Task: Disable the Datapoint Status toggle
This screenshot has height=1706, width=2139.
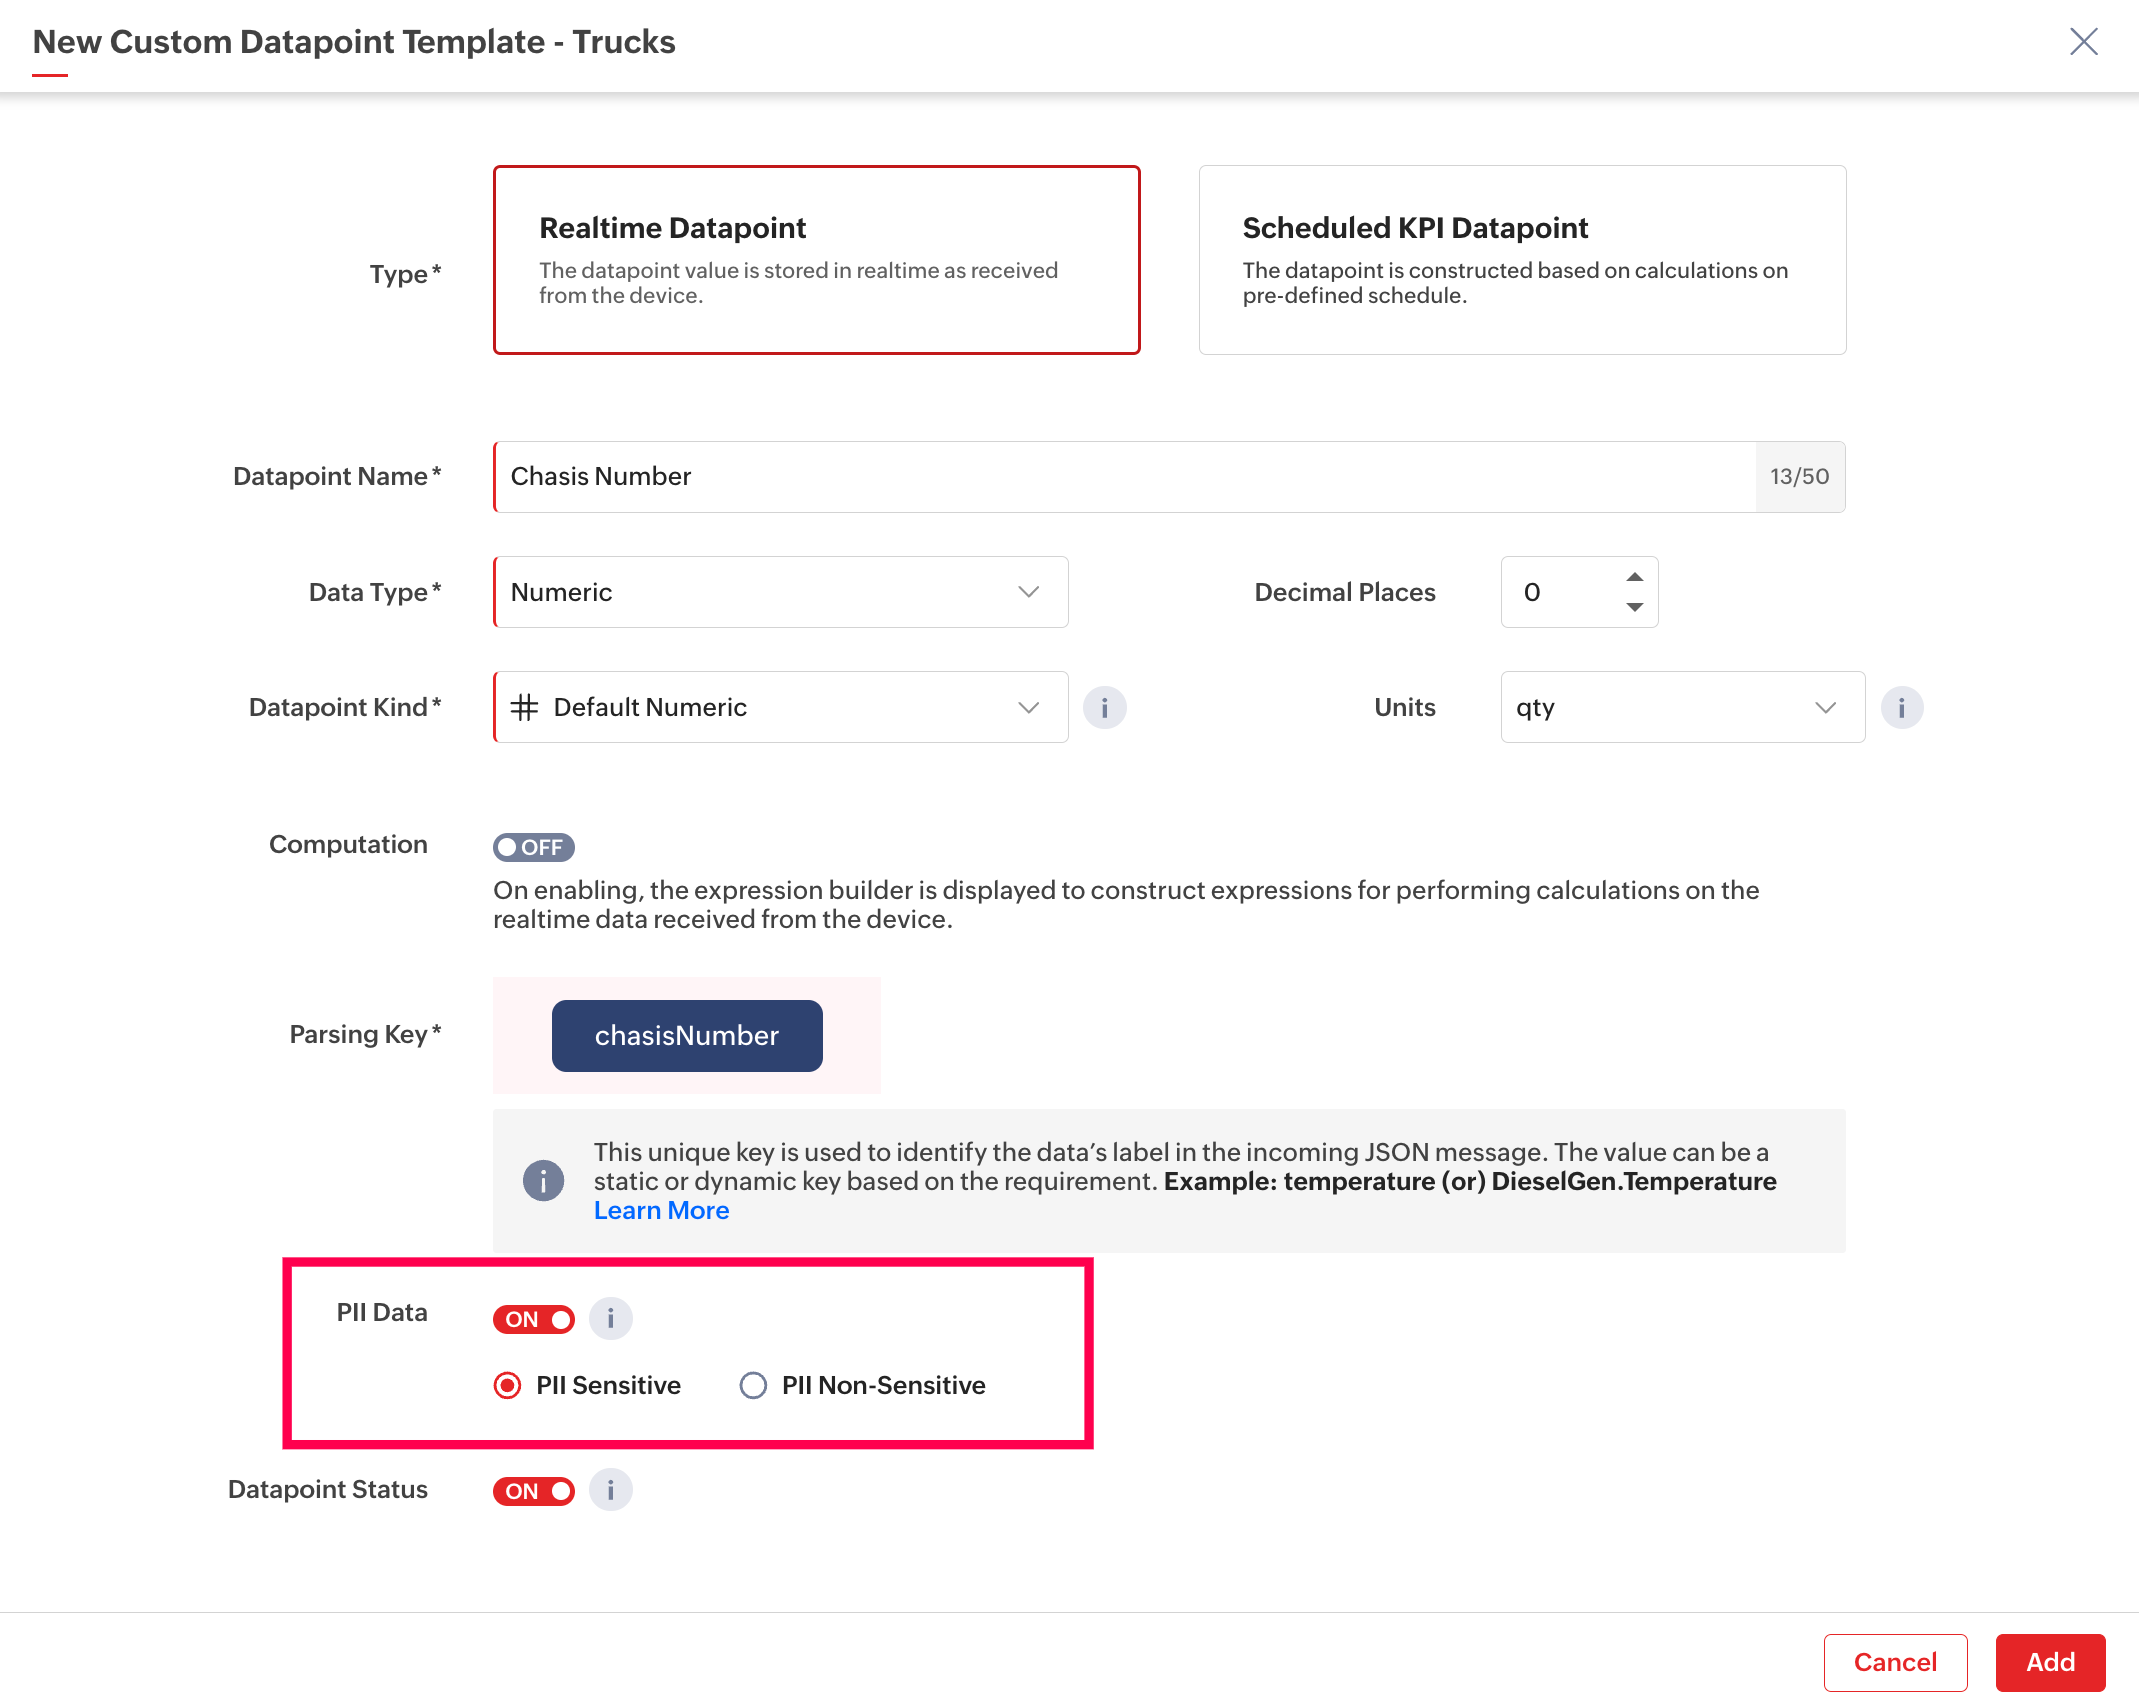Action: (x=533, y=1491)
